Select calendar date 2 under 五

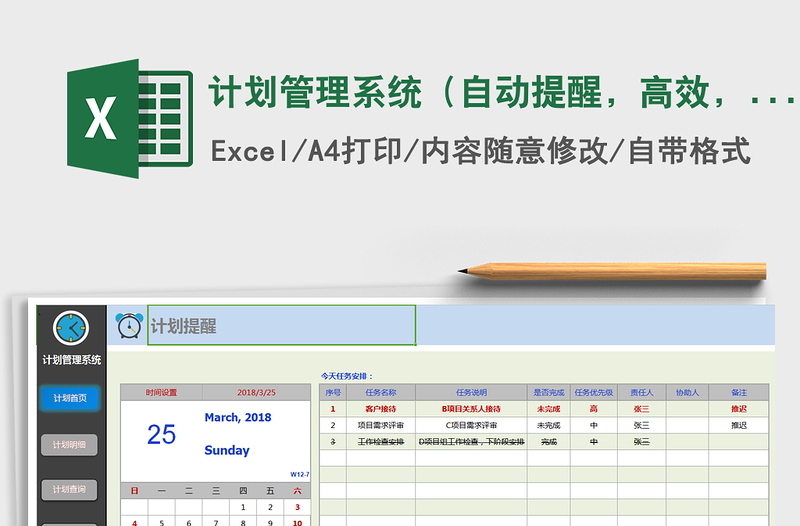pyautogui.click(x=270, y=507)
